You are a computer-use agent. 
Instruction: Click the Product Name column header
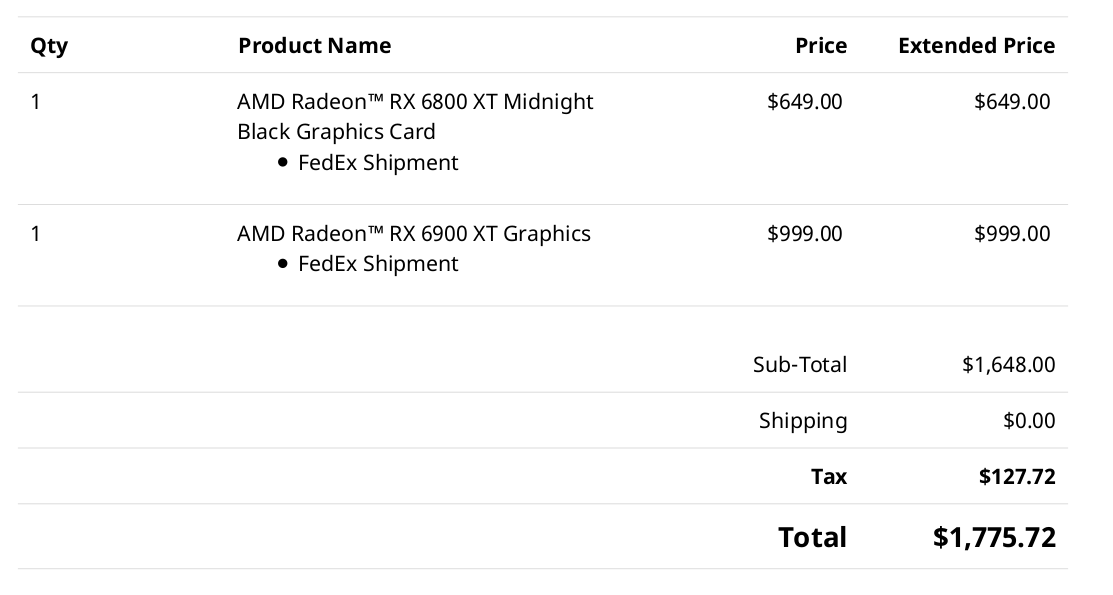point(314,46)
